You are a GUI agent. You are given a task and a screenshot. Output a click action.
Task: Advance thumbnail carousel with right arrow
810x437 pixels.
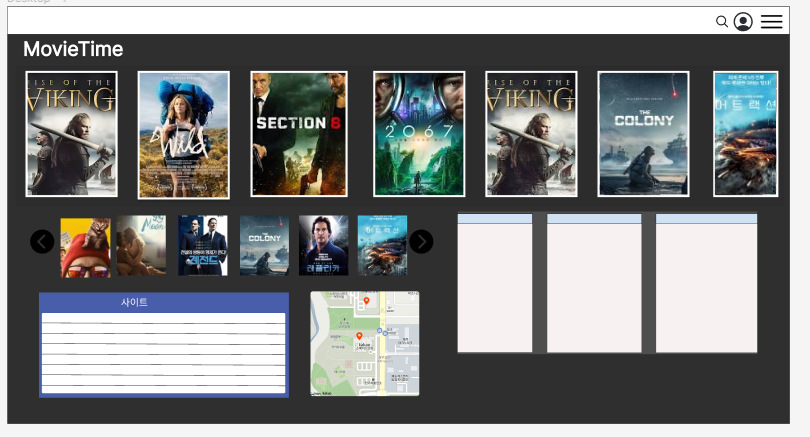pyautogui.click(x=421, y=241)
